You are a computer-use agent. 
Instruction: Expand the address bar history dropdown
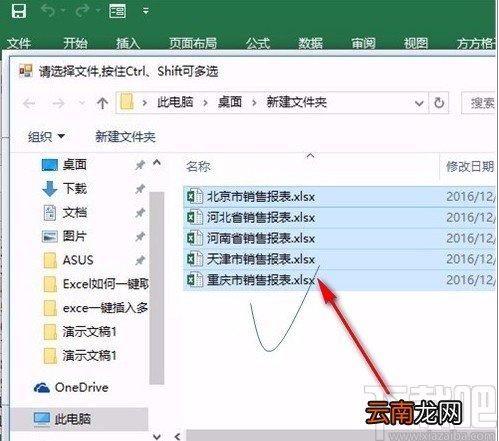419,103
